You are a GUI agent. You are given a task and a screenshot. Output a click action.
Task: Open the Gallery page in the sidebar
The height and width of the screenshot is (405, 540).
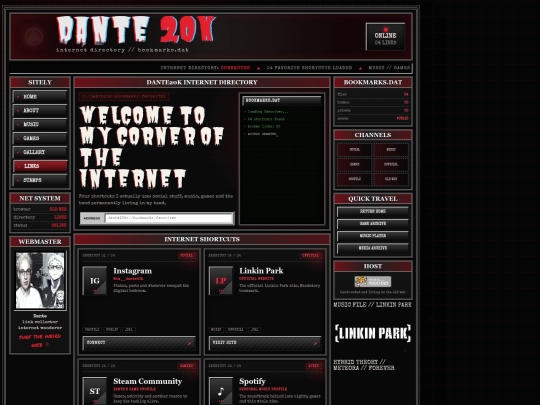[x=40, y=152]
